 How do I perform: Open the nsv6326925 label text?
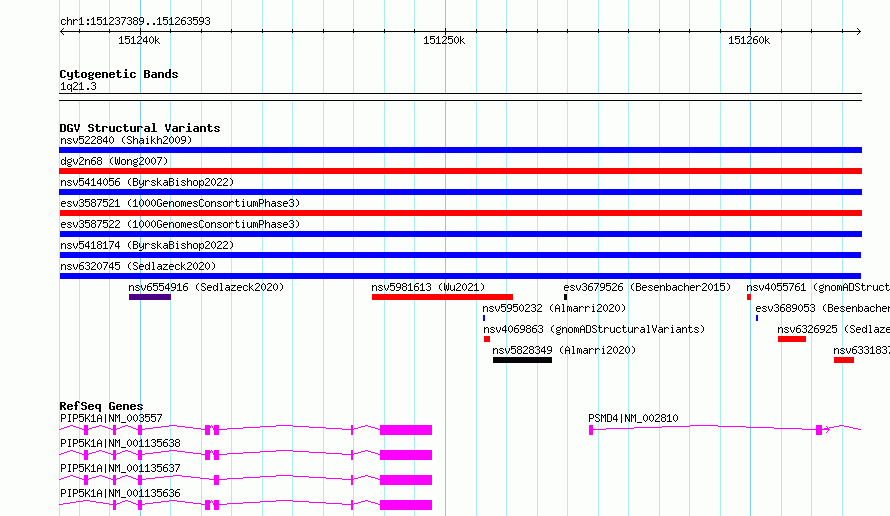(833, 329)
